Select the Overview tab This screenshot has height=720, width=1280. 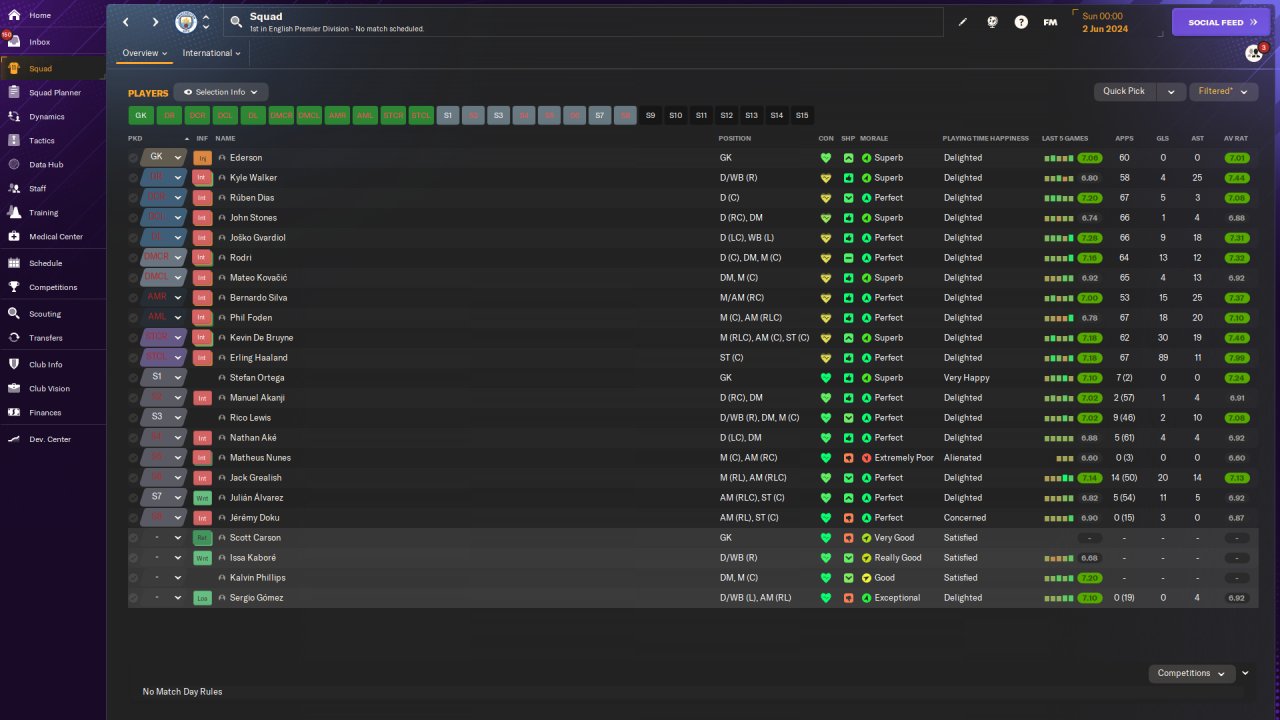pos(145,53)
